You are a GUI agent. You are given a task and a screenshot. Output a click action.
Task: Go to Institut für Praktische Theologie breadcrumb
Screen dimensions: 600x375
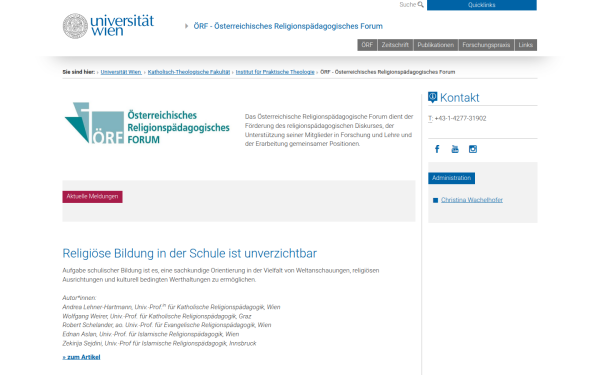pyautogui.click(x=275, y=72)
